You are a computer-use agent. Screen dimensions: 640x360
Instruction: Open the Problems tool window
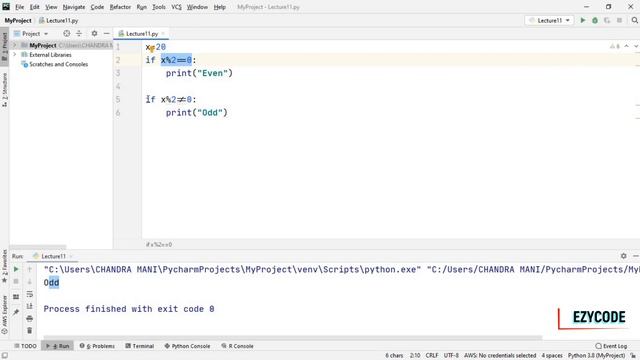point(97,346)
